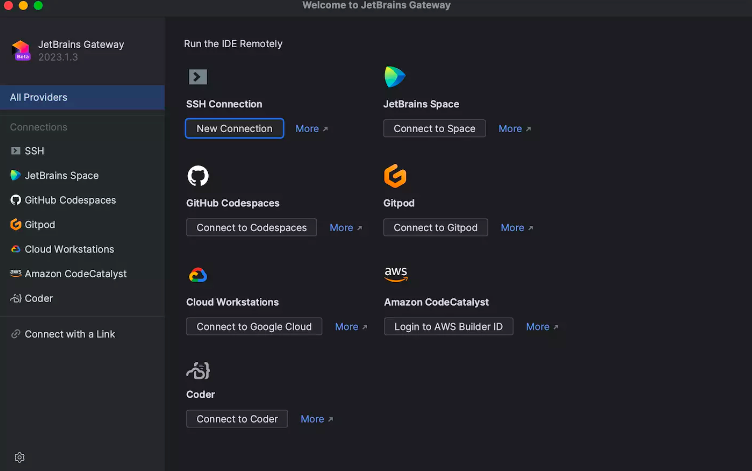Open the More link beside Connect to Gitpod

click(516, 228)
